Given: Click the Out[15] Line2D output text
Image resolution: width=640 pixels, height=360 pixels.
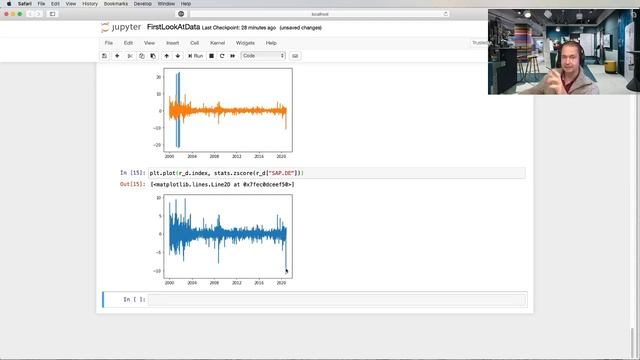Looking at the screenshot, I should tap(222, 184).
